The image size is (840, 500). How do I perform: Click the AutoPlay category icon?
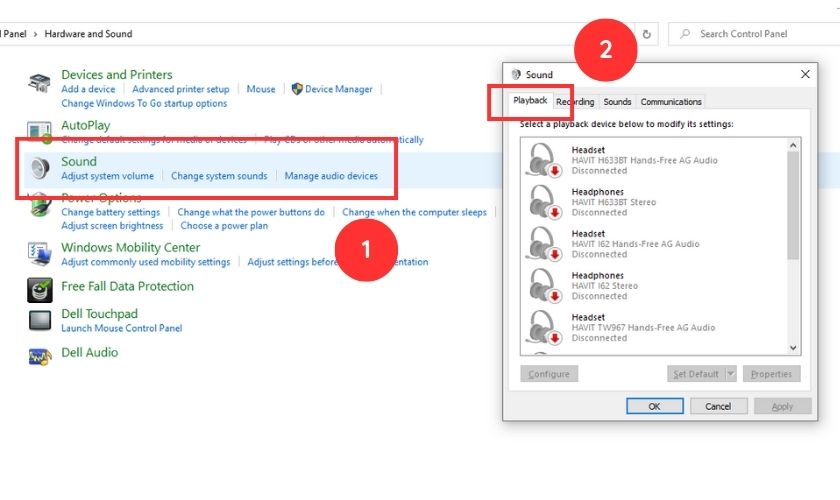pos(39,132)
